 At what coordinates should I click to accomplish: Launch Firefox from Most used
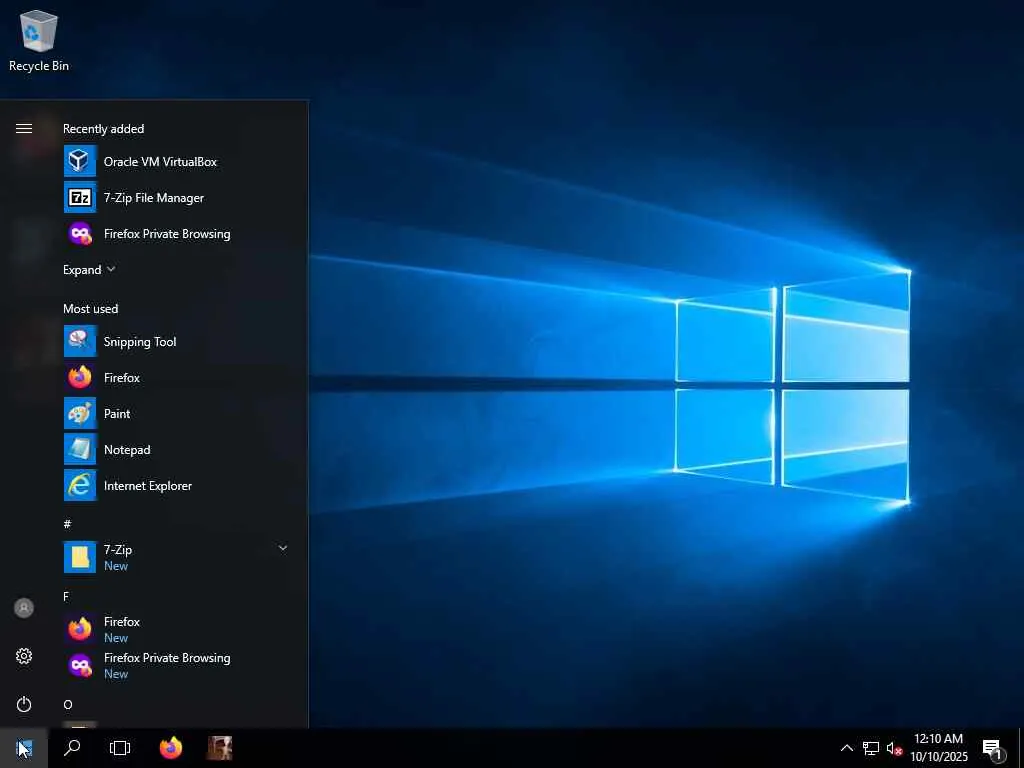tap(178, 377)
